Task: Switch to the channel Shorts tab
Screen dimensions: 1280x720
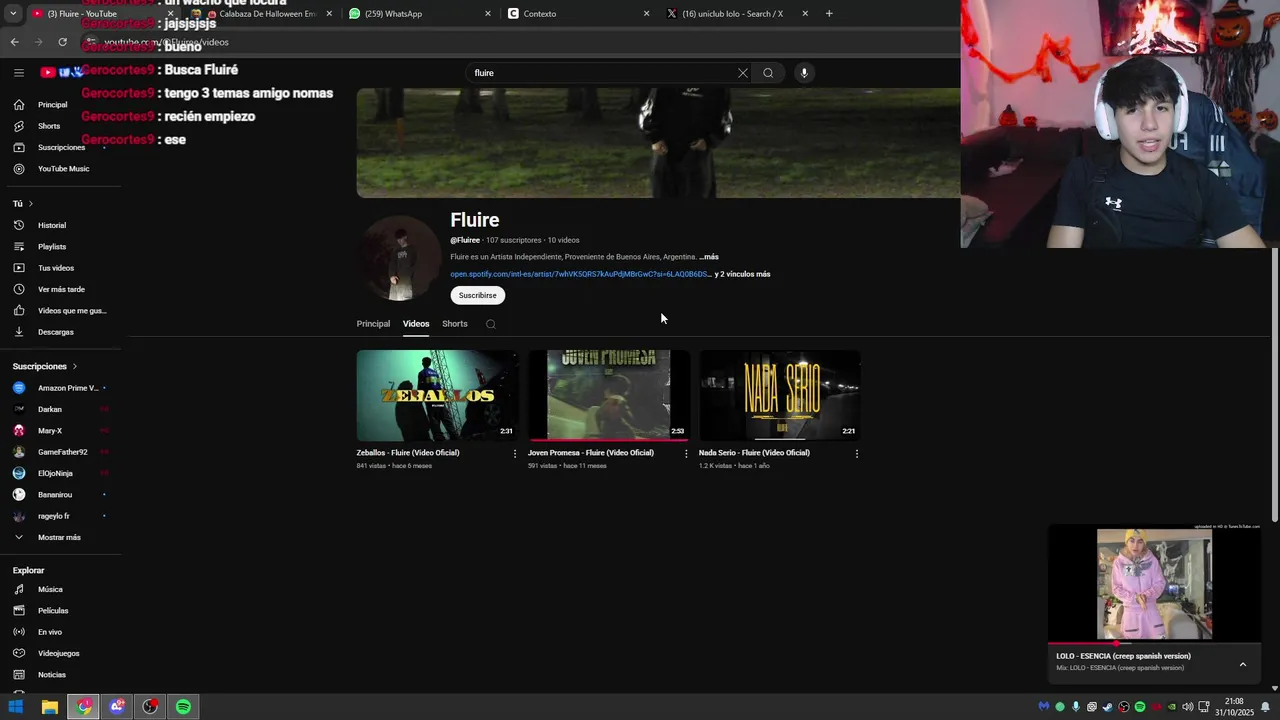Action: click(x=455, y=324)
